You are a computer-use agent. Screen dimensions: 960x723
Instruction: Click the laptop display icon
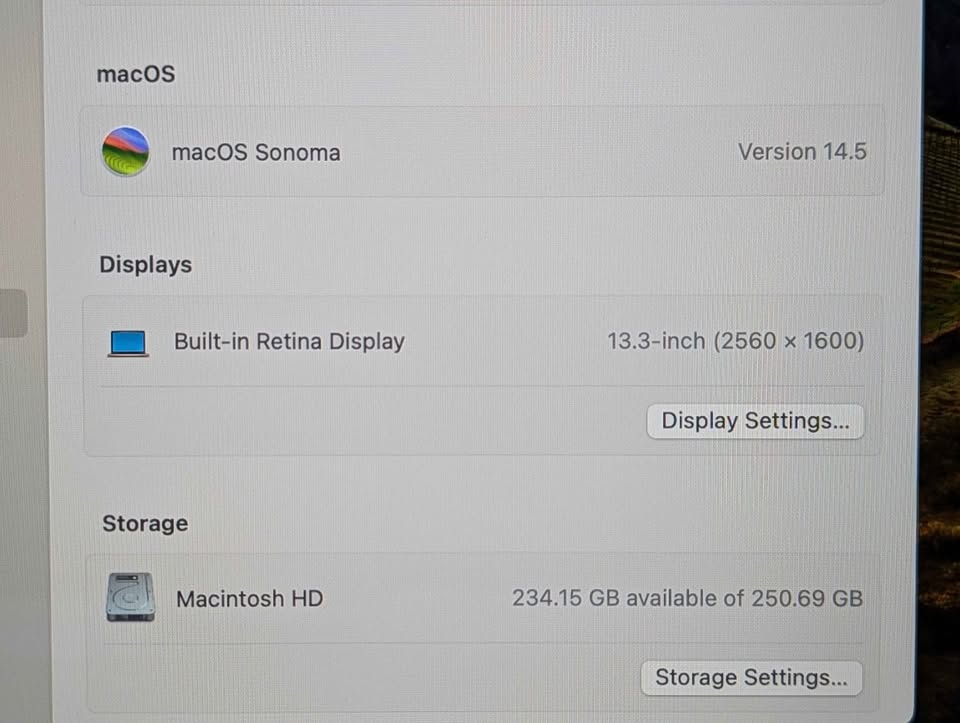pyautogui.click(x=128, y=344)
